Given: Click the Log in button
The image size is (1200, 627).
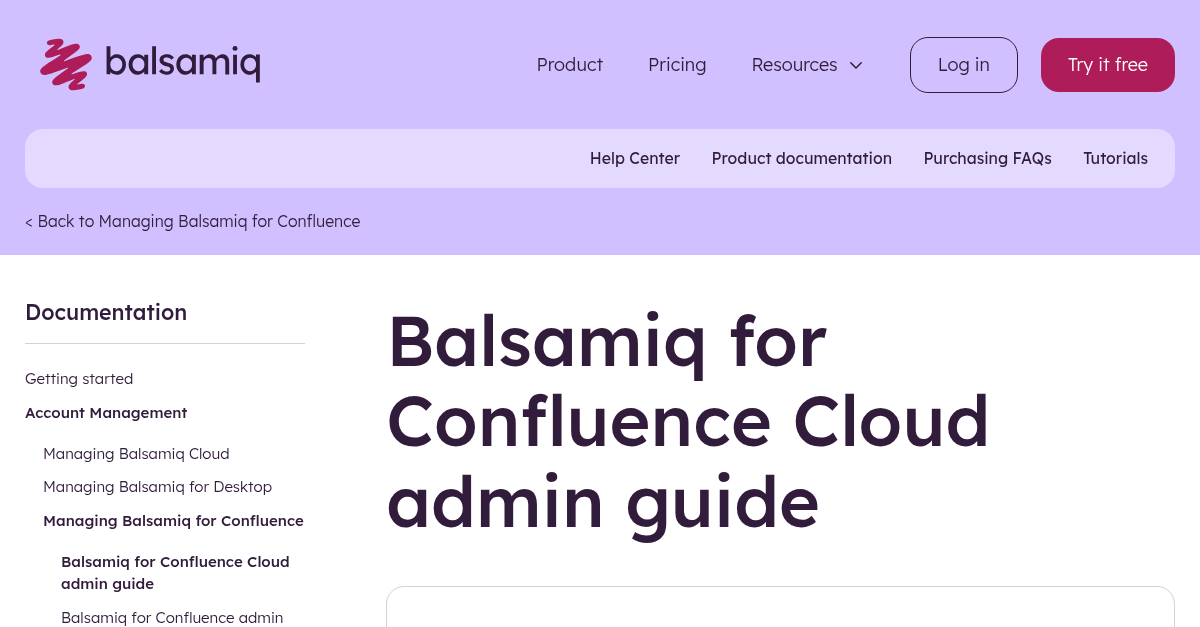Looking at the screenshot, I should [963, 65].
